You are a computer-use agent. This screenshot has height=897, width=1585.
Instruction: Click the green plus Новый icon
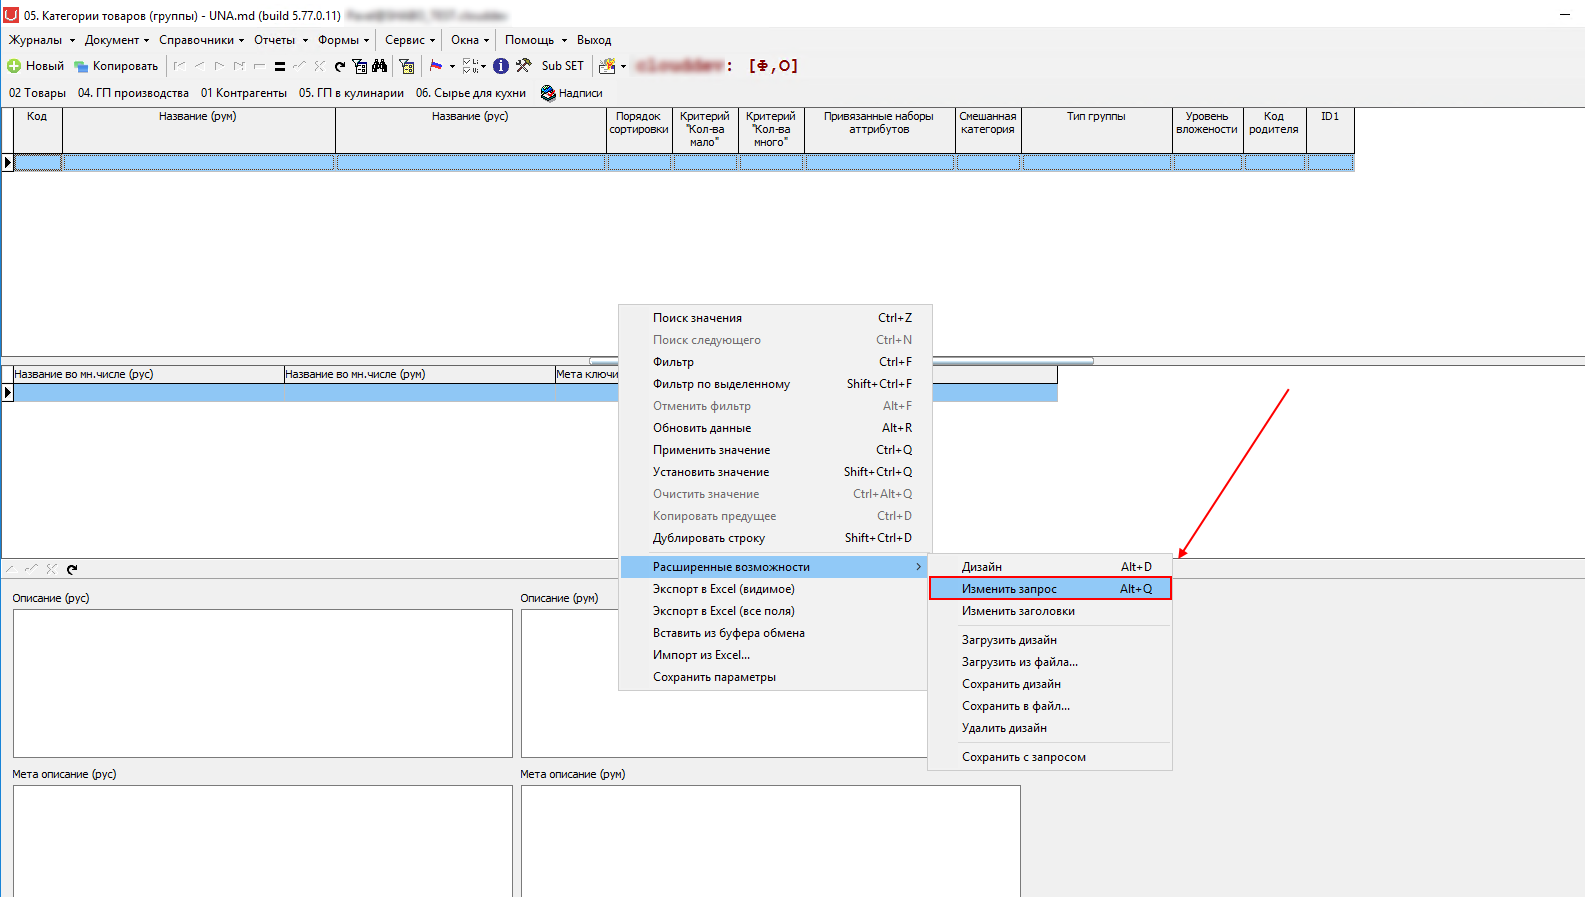coord(14,66)
